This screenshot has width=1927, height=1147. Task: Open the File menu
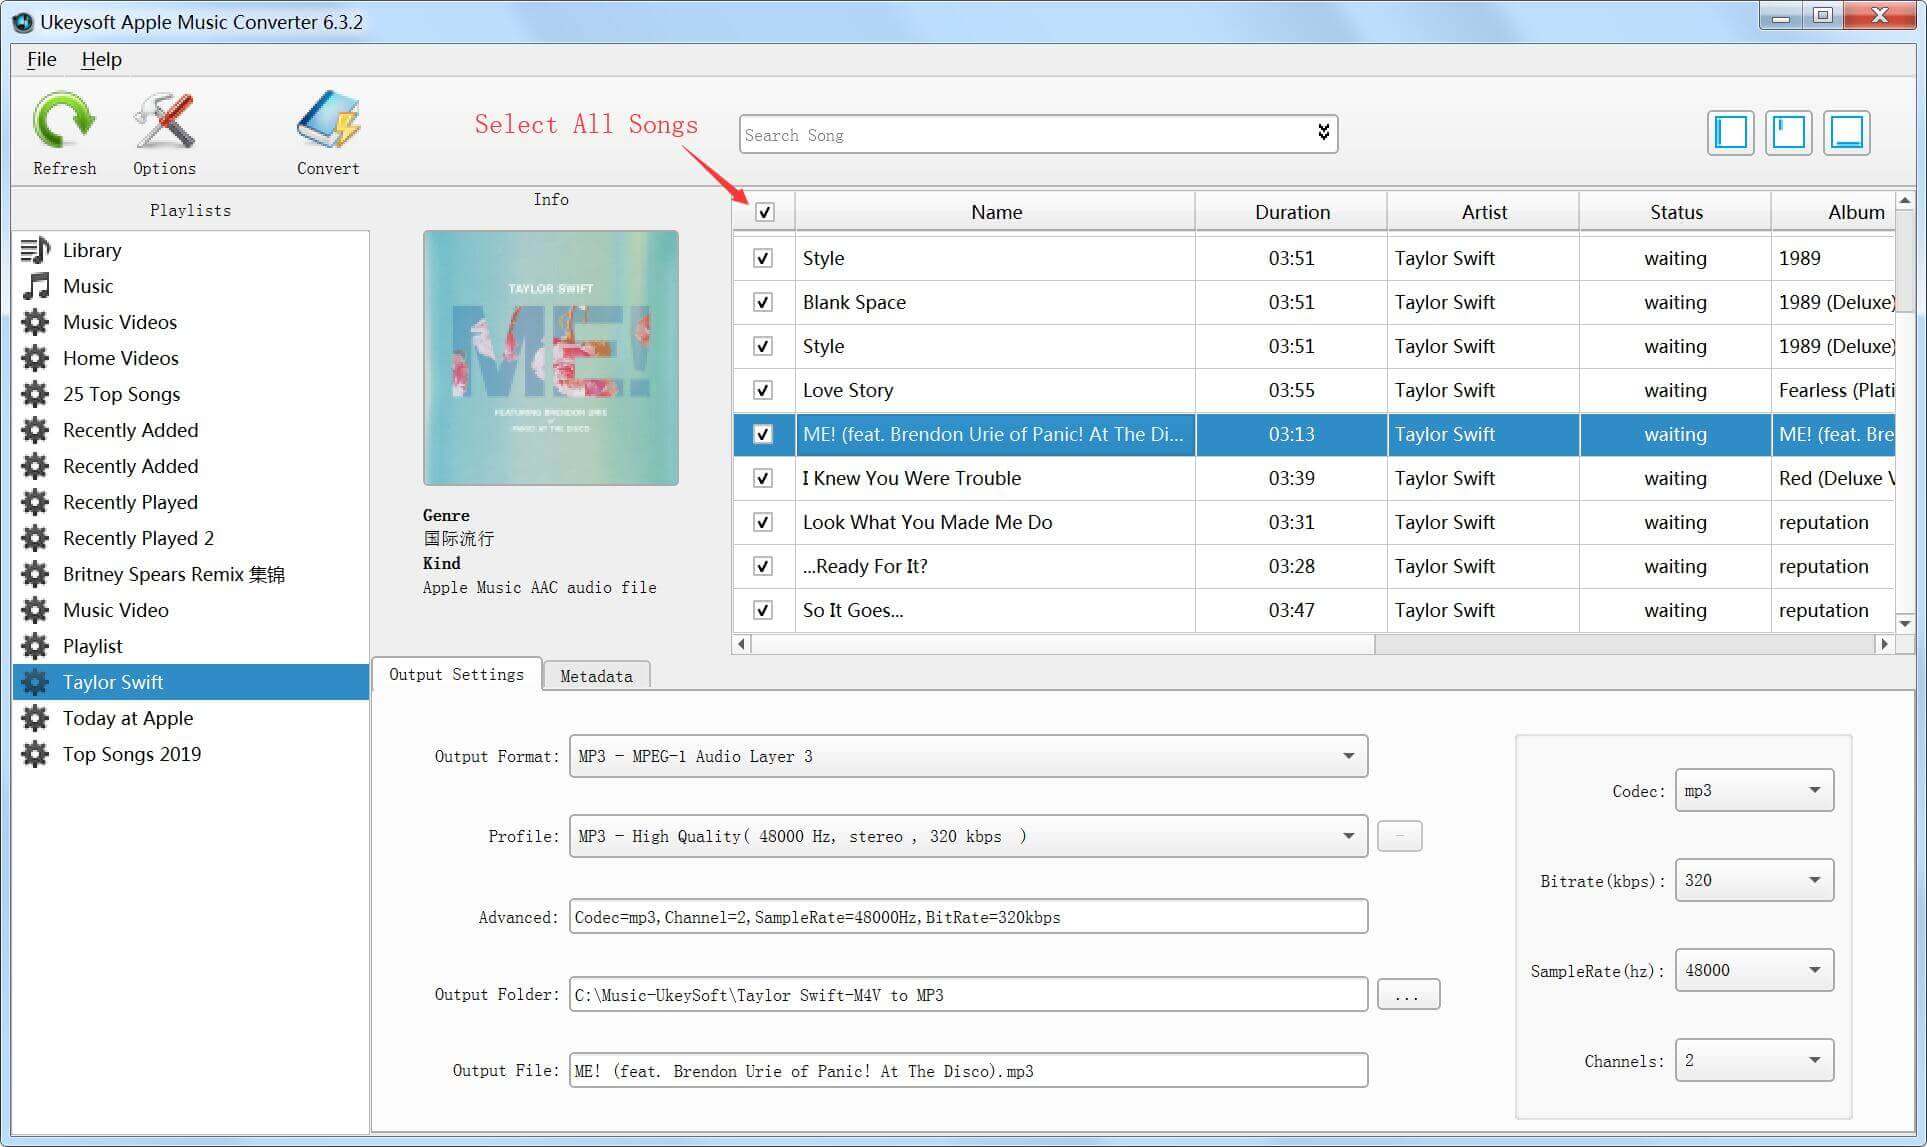[40, 57]
